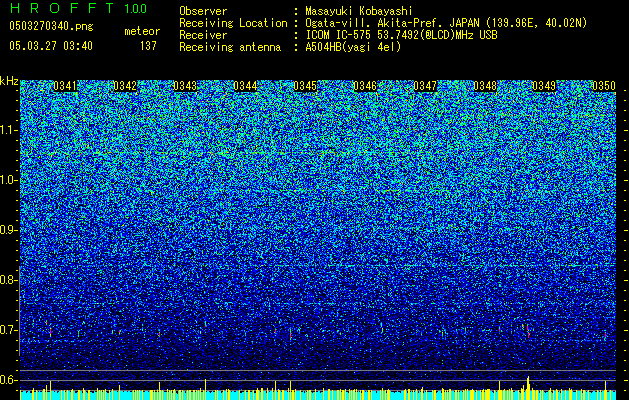Screen dimensions: 629x400
Task: Click the meteor label
Action: (x=142, y=31)
